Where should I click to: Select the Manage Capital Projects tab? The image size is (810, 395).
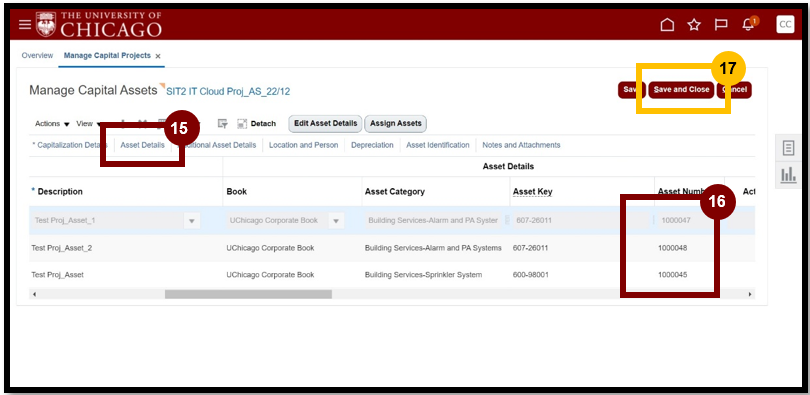107,55
